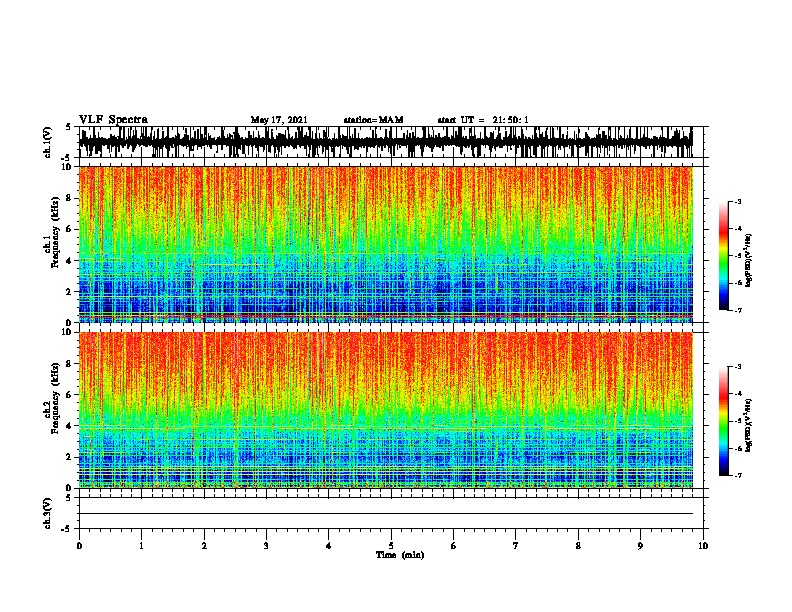Click inside the ch.1 spectrogram panel
Screen dimensions: 792x612
pos(385,244)
